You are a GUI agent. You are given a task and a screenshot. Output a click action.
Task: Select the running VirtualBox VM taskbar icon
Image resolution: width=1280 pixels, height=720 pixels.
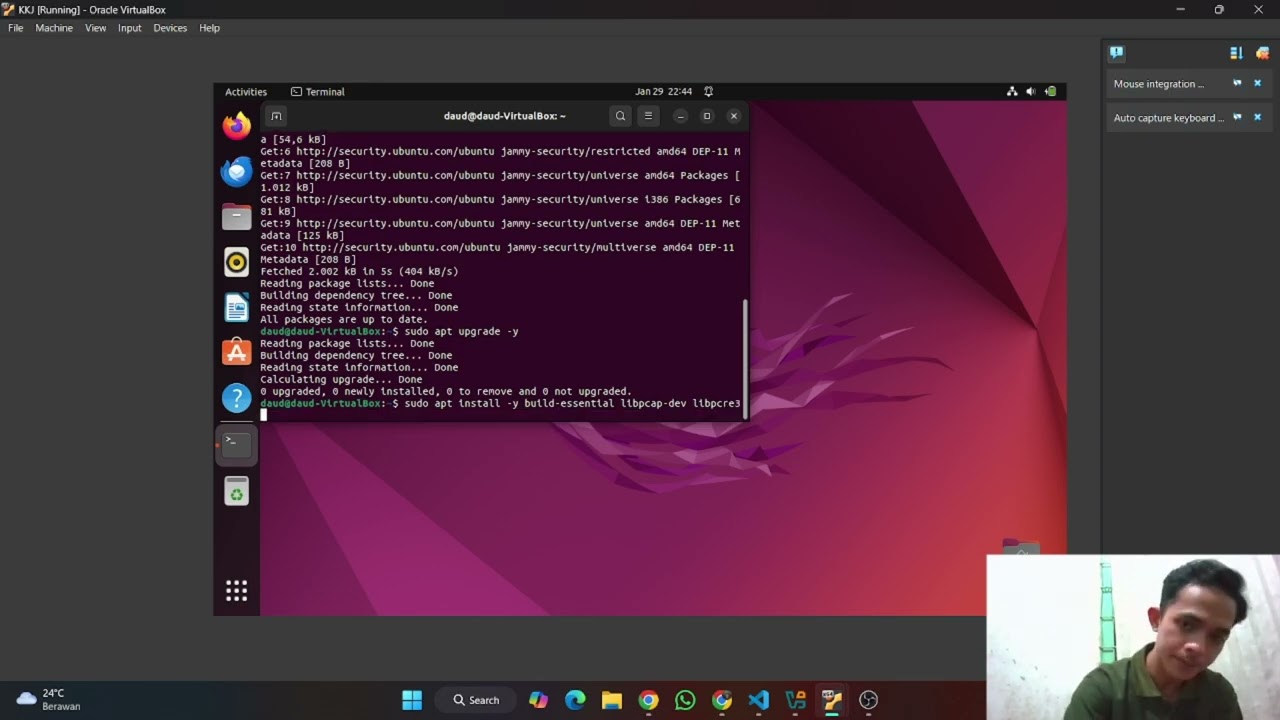click(x=832, y=700)
